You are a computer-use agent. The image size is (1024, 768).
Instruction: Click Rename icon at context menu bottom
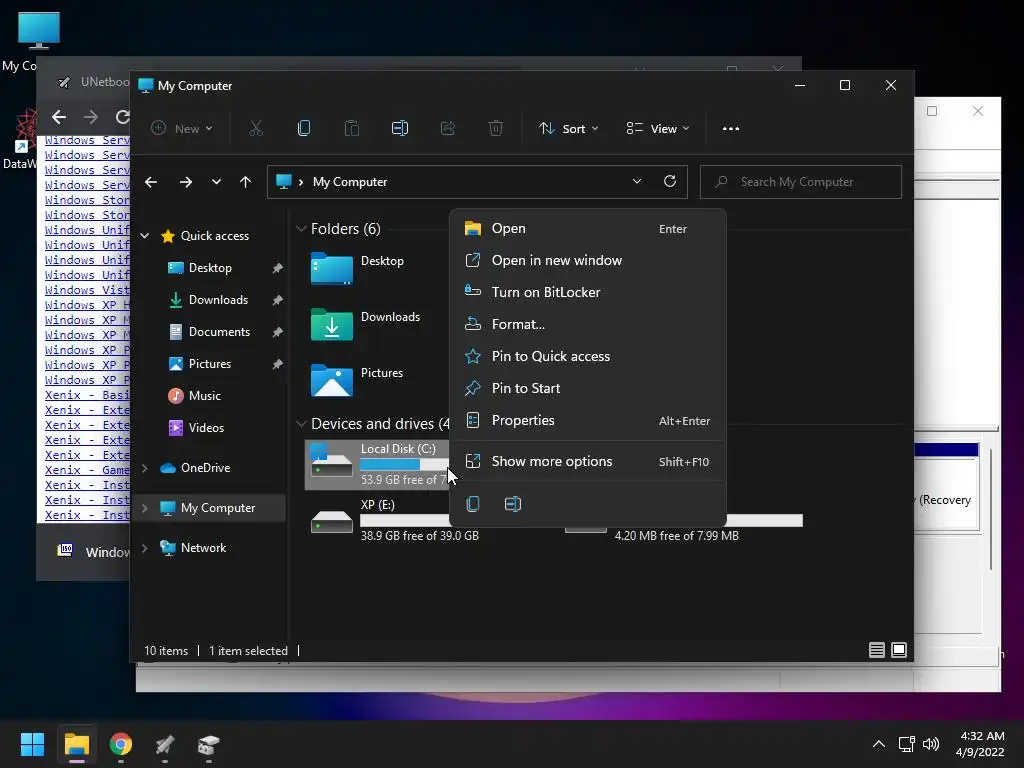point(513,504)
